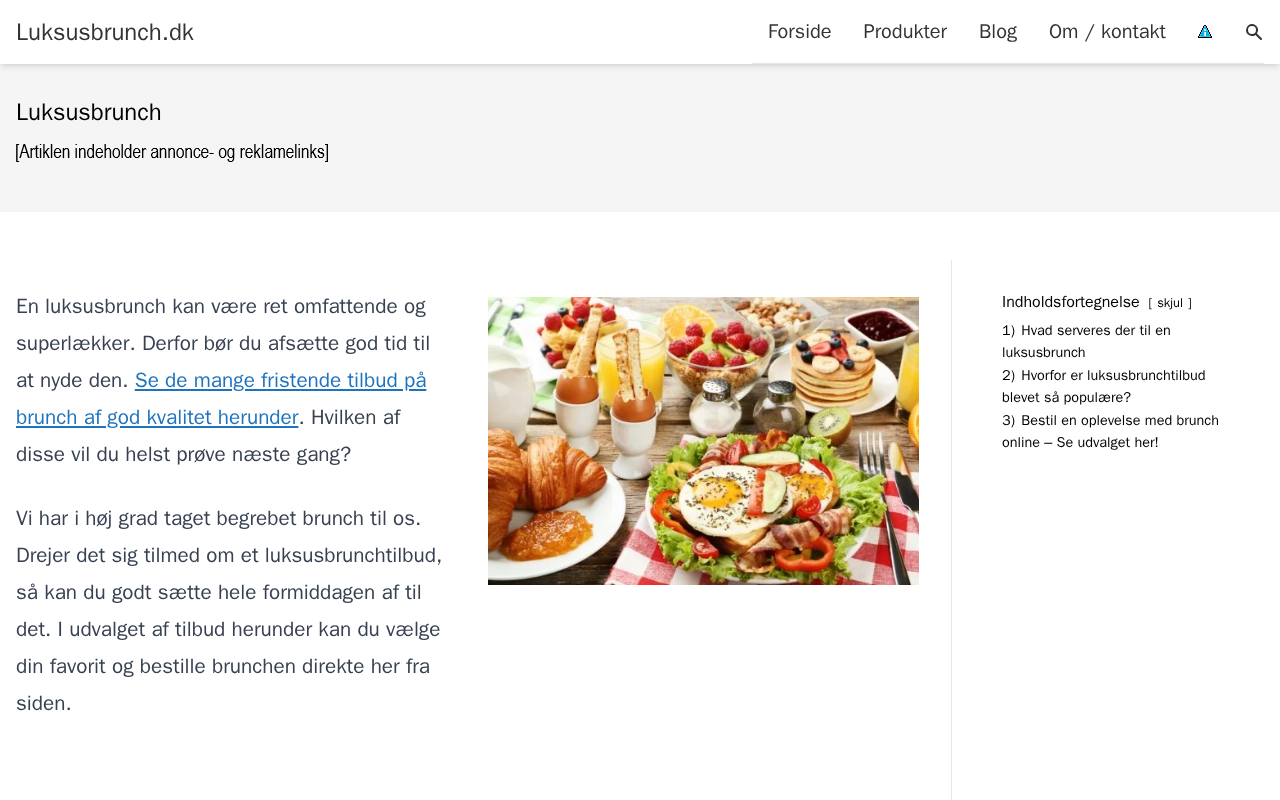Click the annonce- og reklamelinks notice
The height and width of the screenshot is (800, 1280).
pos(172,152)
